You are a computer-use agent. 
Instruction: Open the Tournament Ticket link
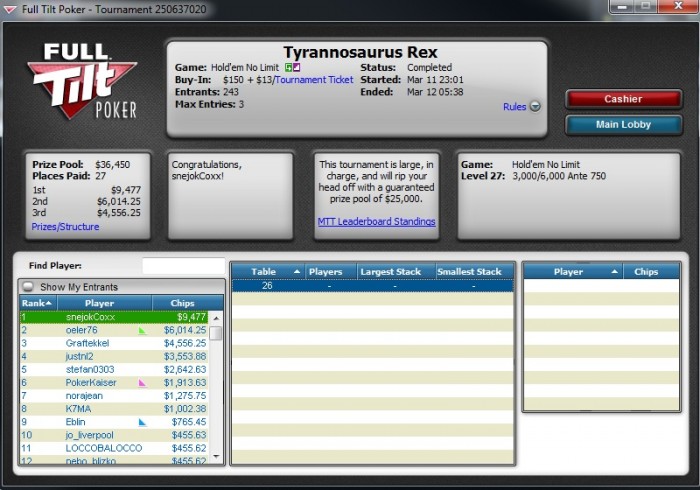point(314,80)
